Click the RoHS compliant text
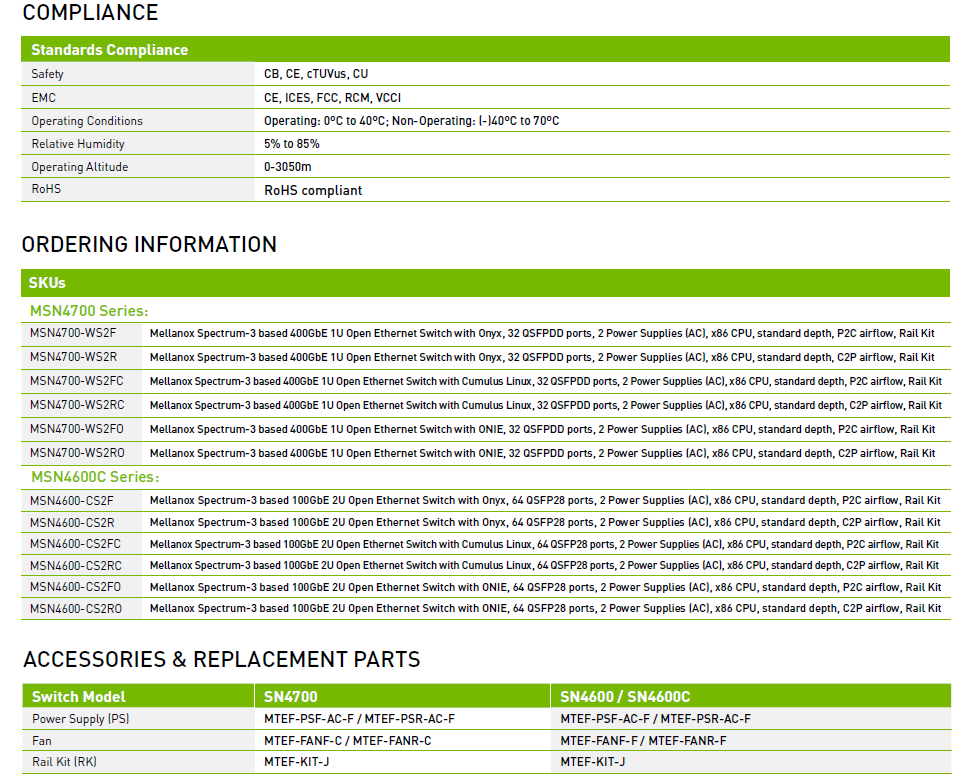This screenshot has width=963, height=784. (x=313, y=190)
